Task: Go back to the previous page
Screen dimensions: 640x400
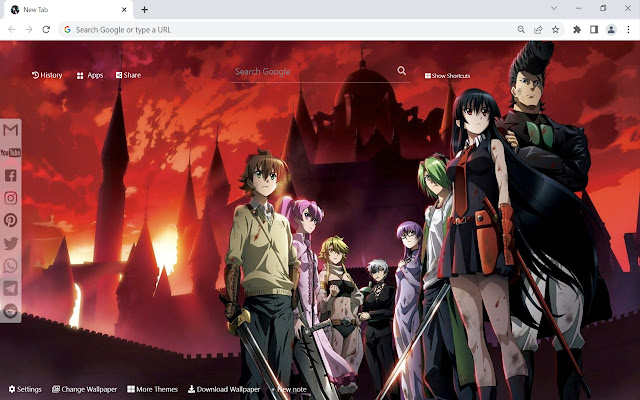Action: [12, 29]
